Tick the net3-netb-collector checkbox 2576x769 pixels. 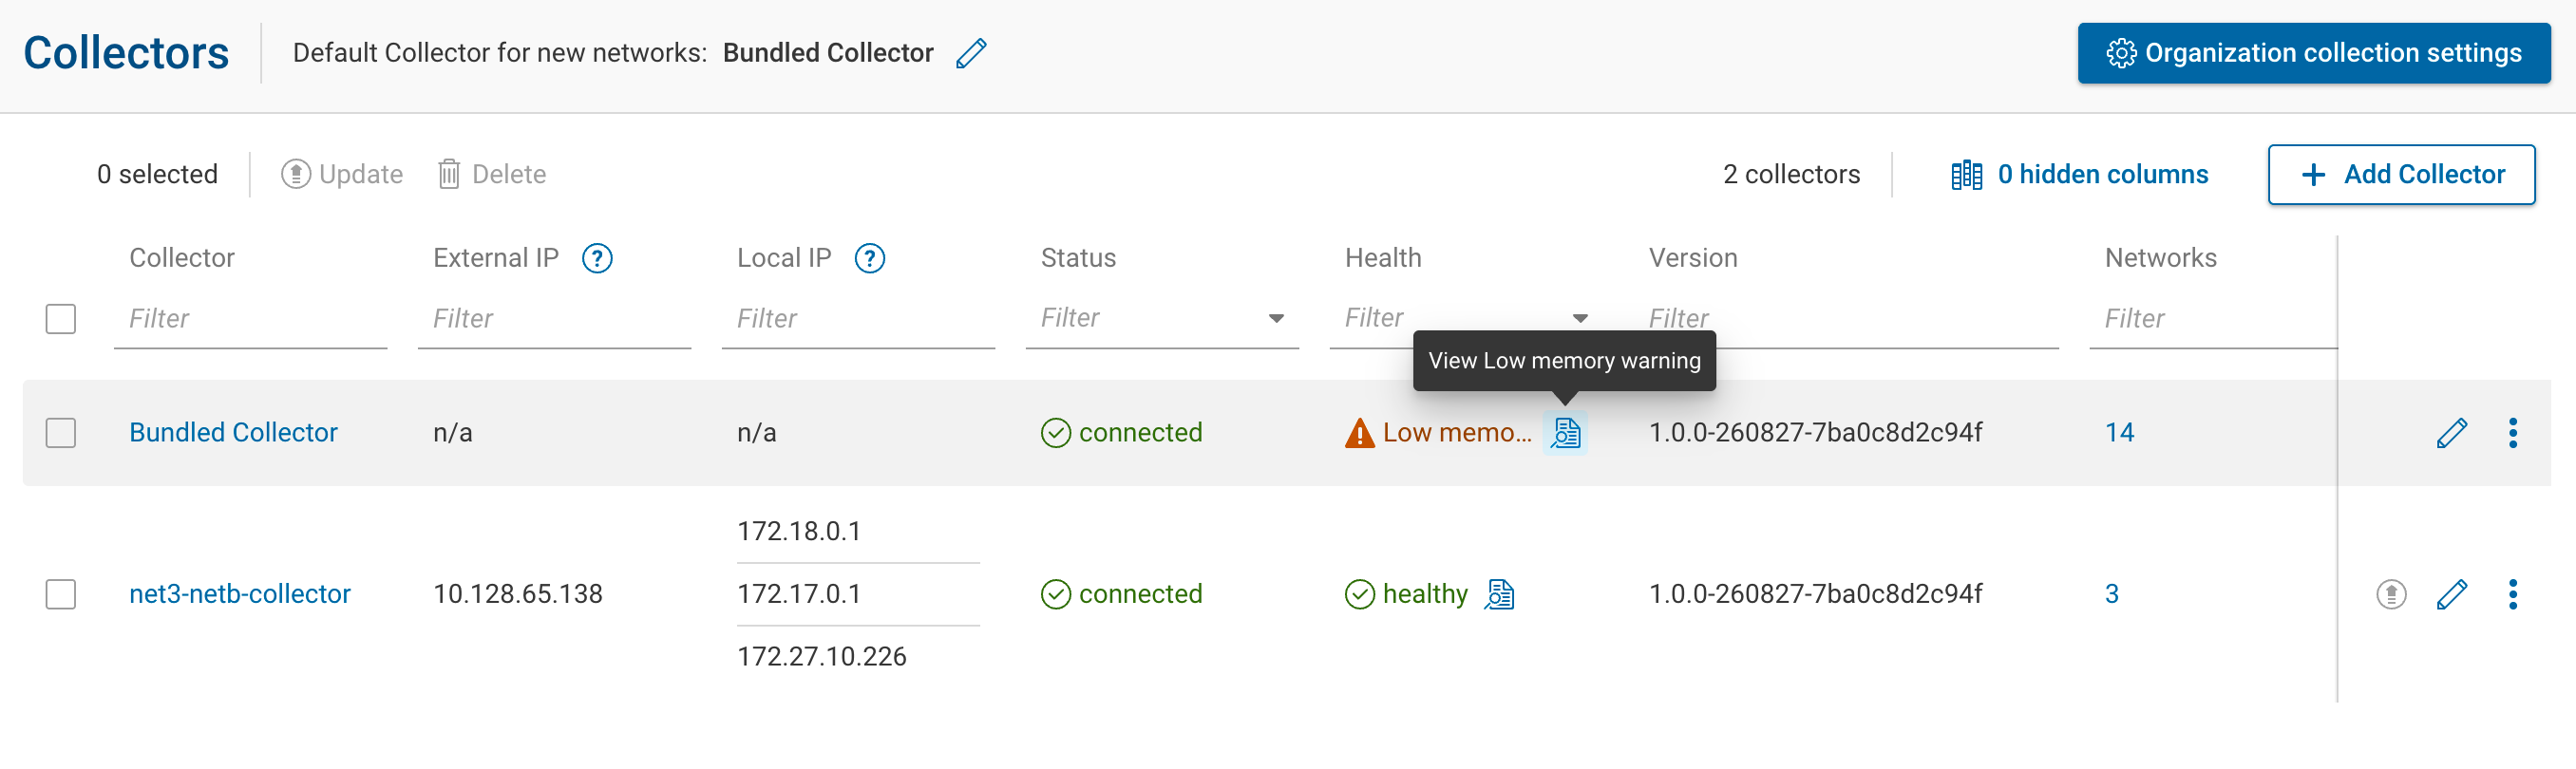coord(61,594)
